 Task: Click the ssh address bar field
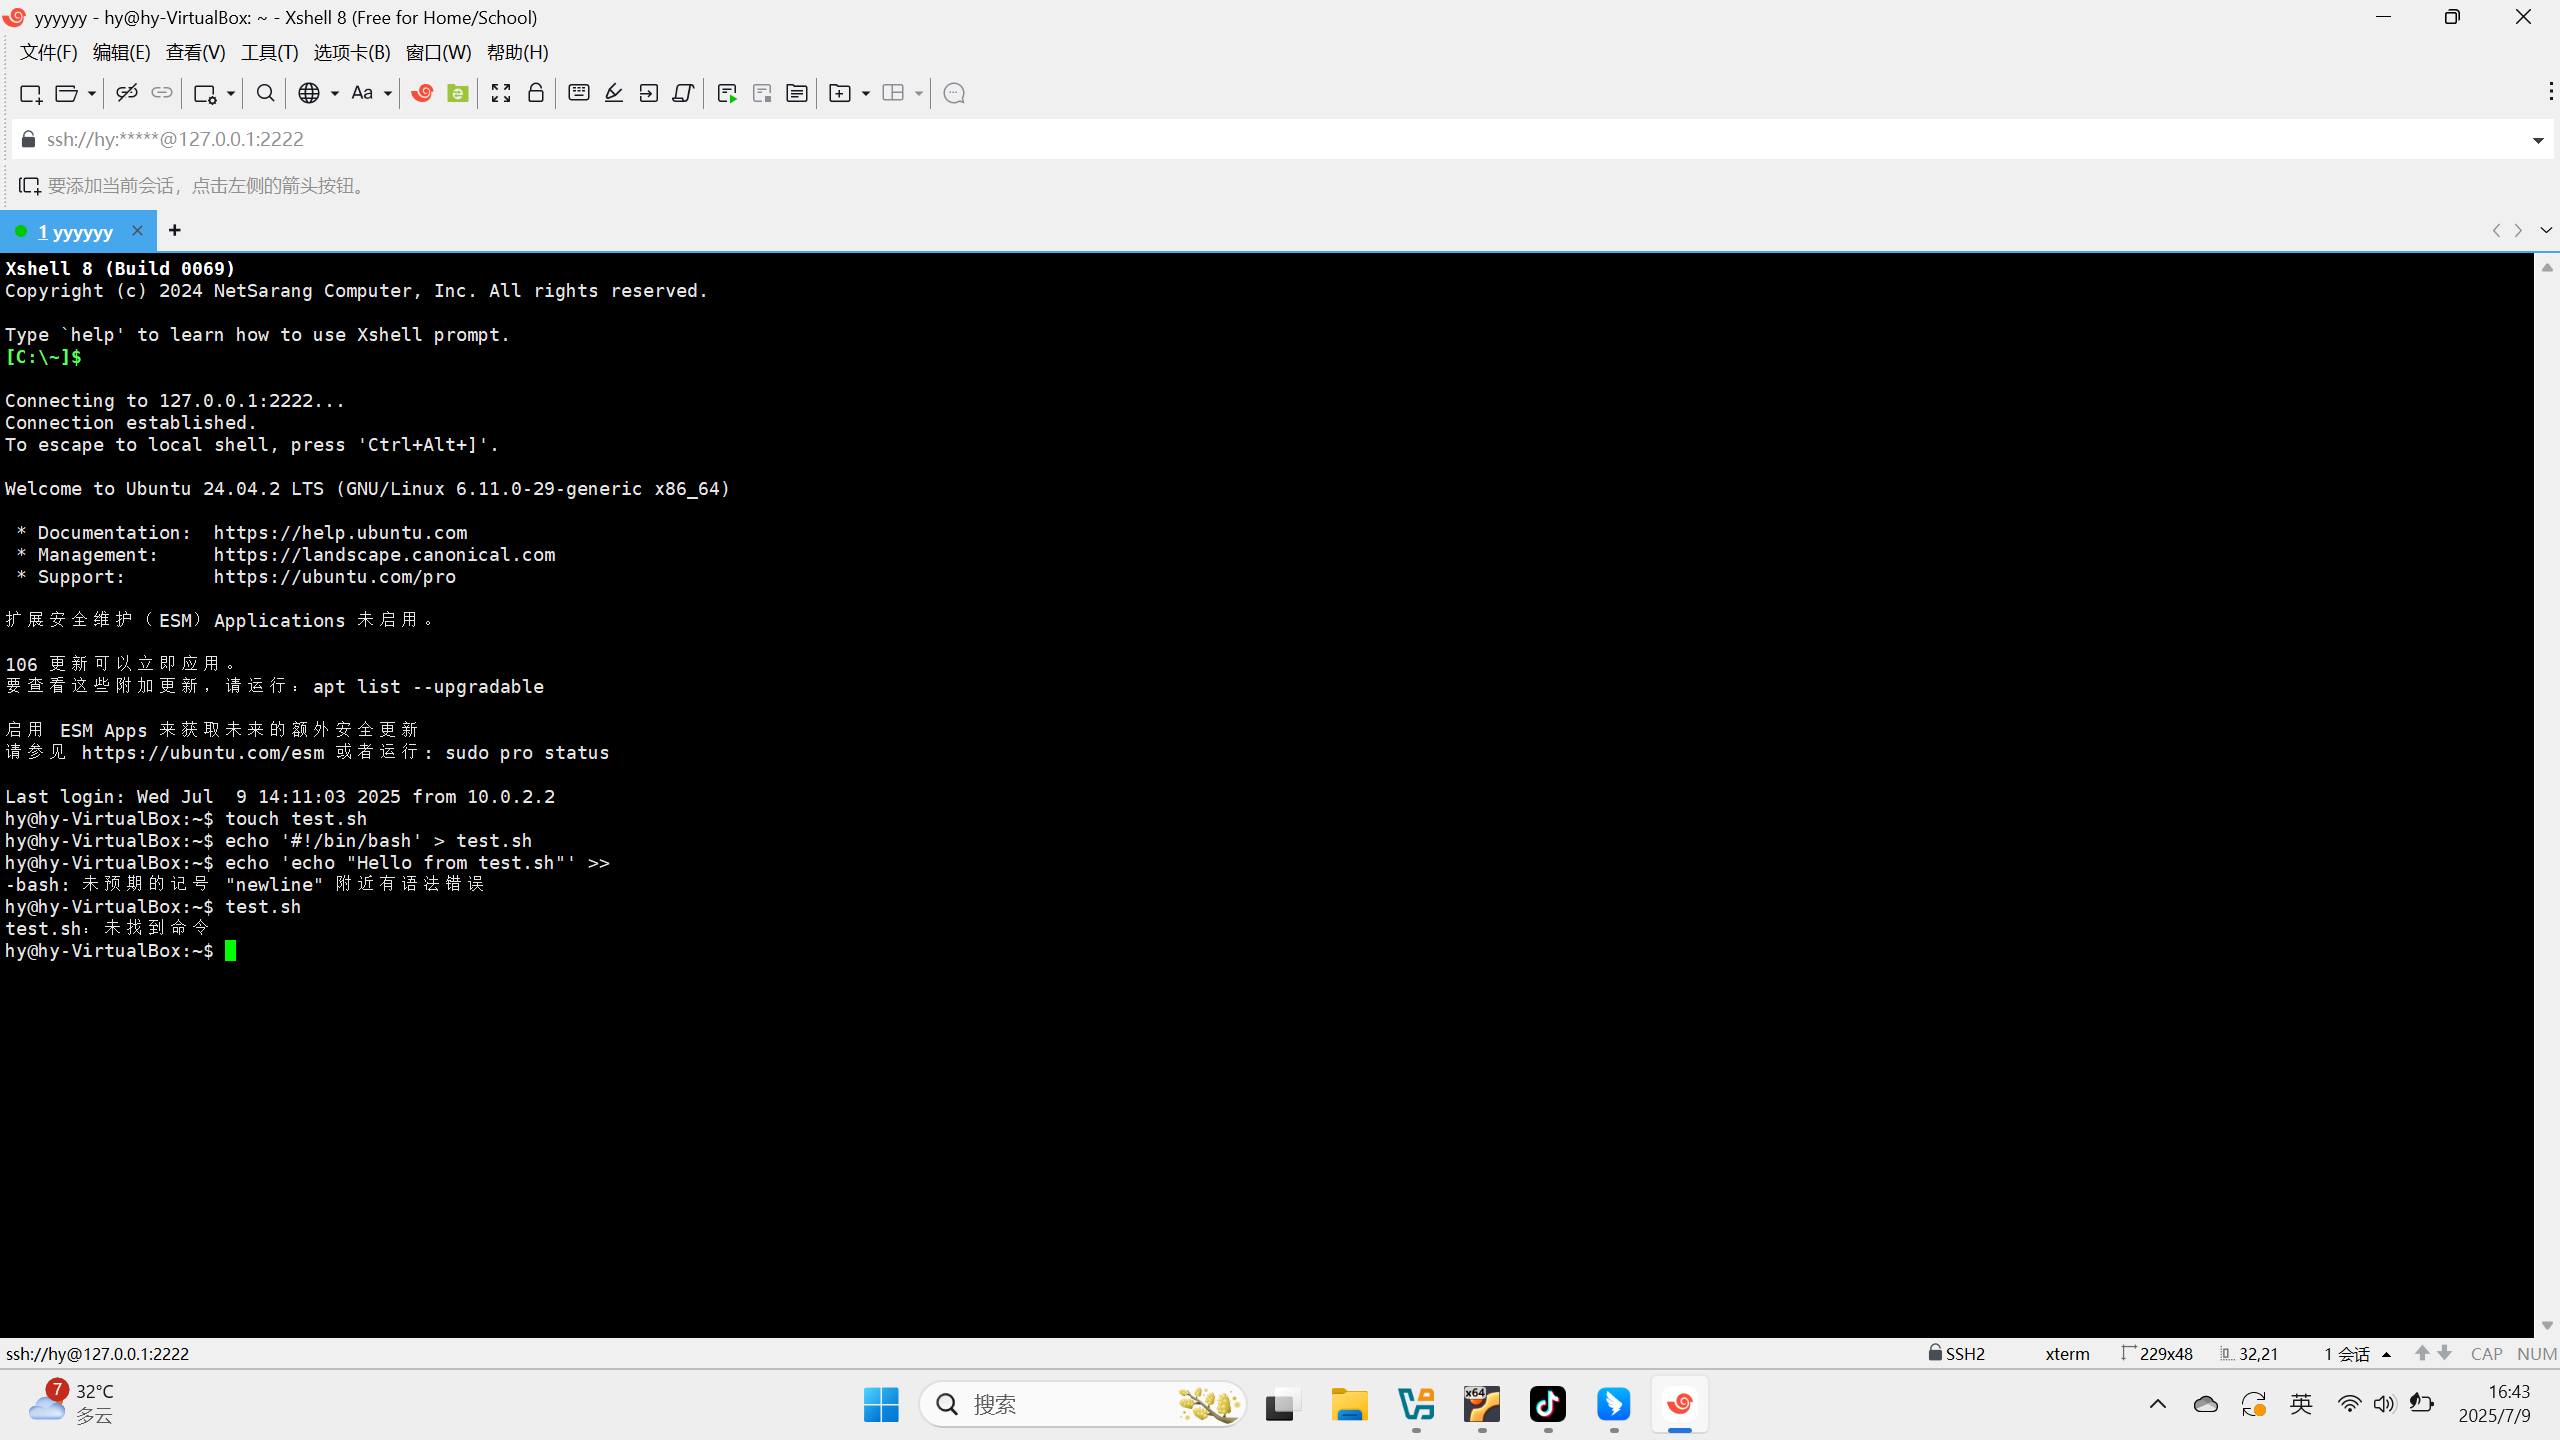click(1200, 139)
